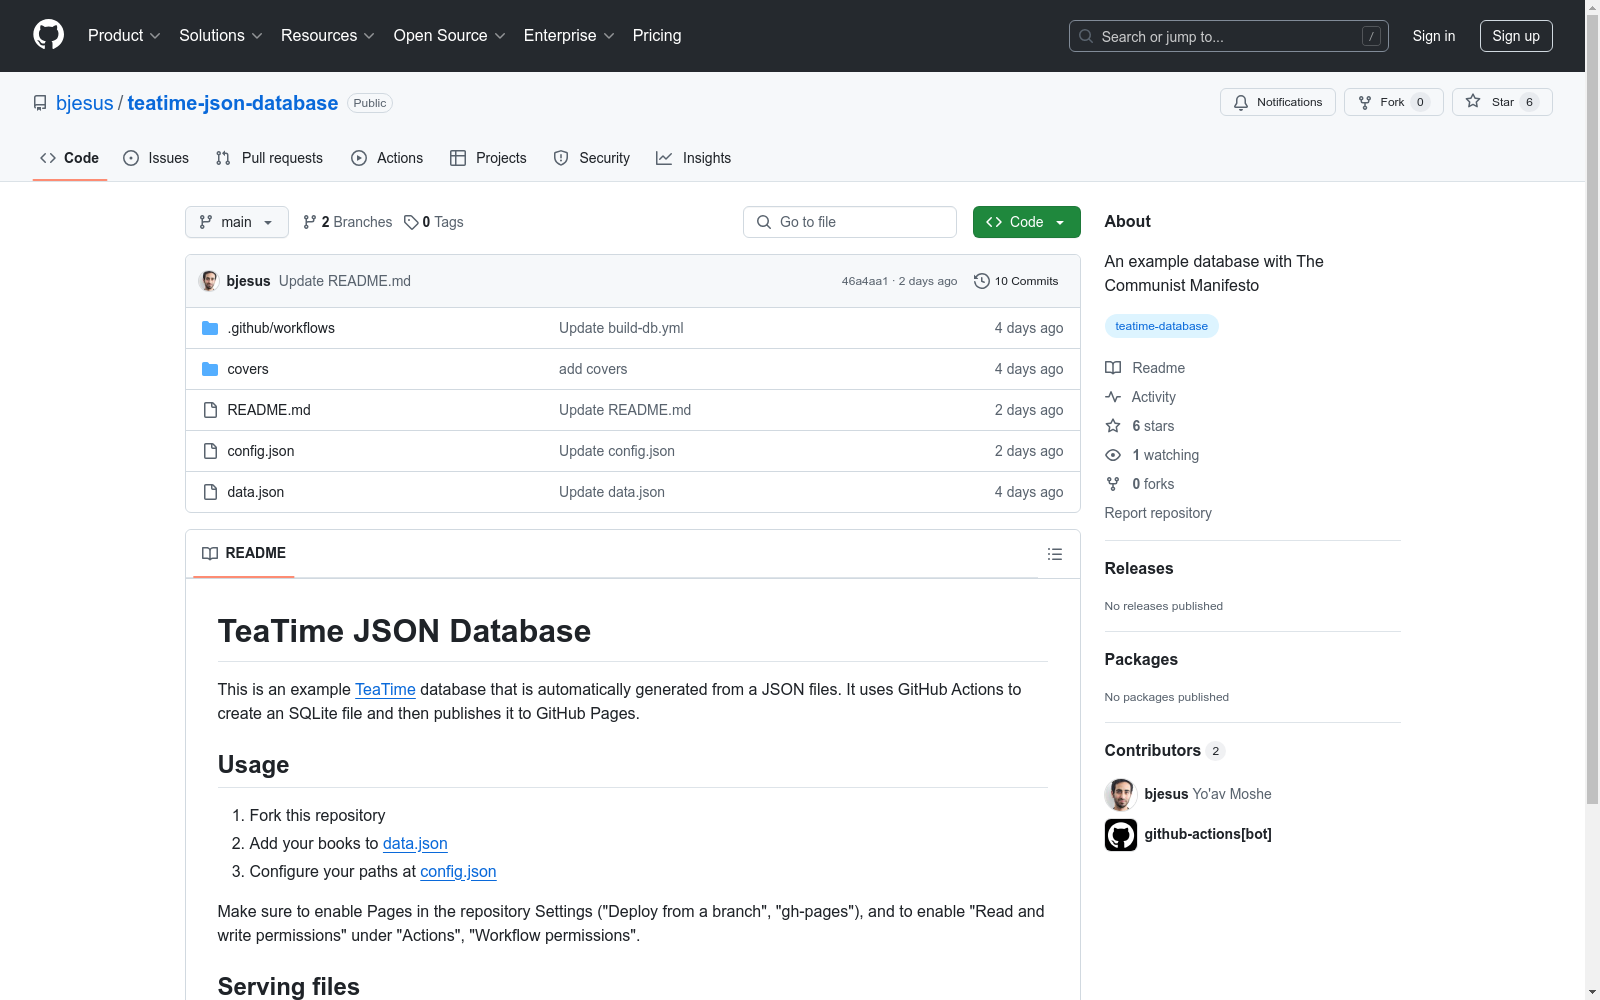This screenshot has width=1600, height=1000.
Task: Open the Actions tab
Action: tap(387, 158)
